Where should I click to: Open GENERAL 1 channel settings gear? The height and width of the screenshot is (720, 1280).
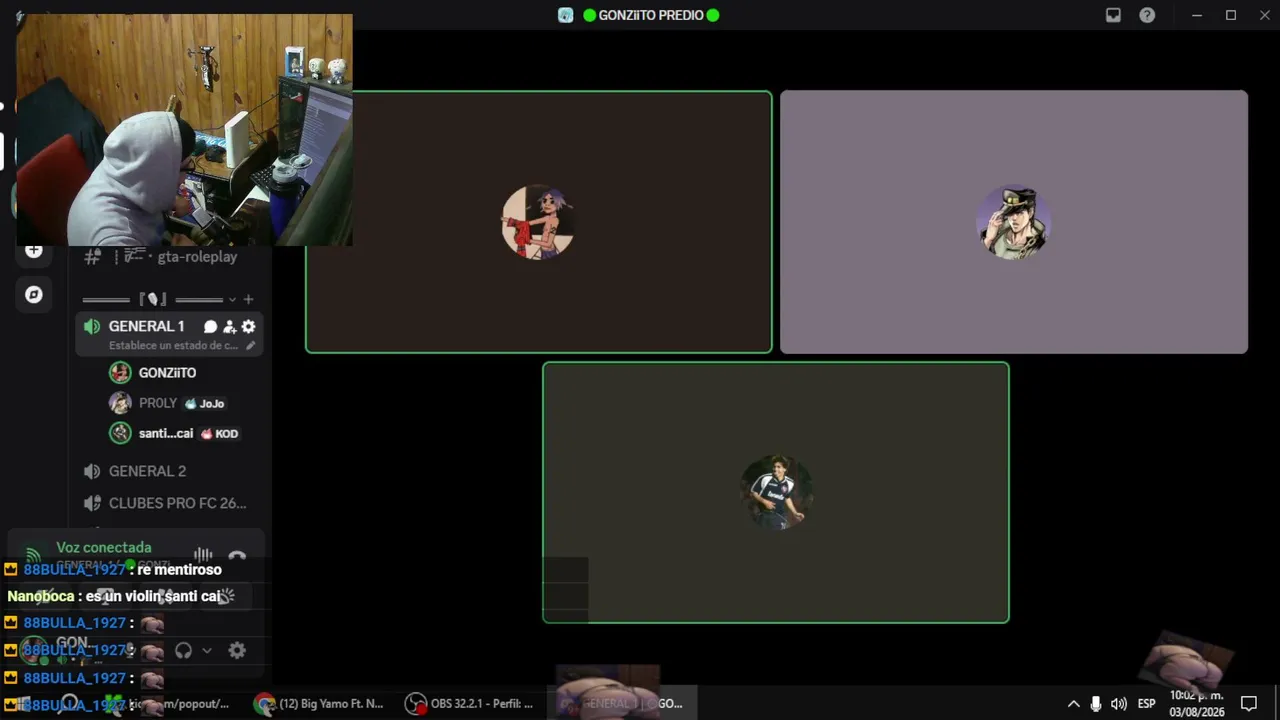click(x=248, y=326)
